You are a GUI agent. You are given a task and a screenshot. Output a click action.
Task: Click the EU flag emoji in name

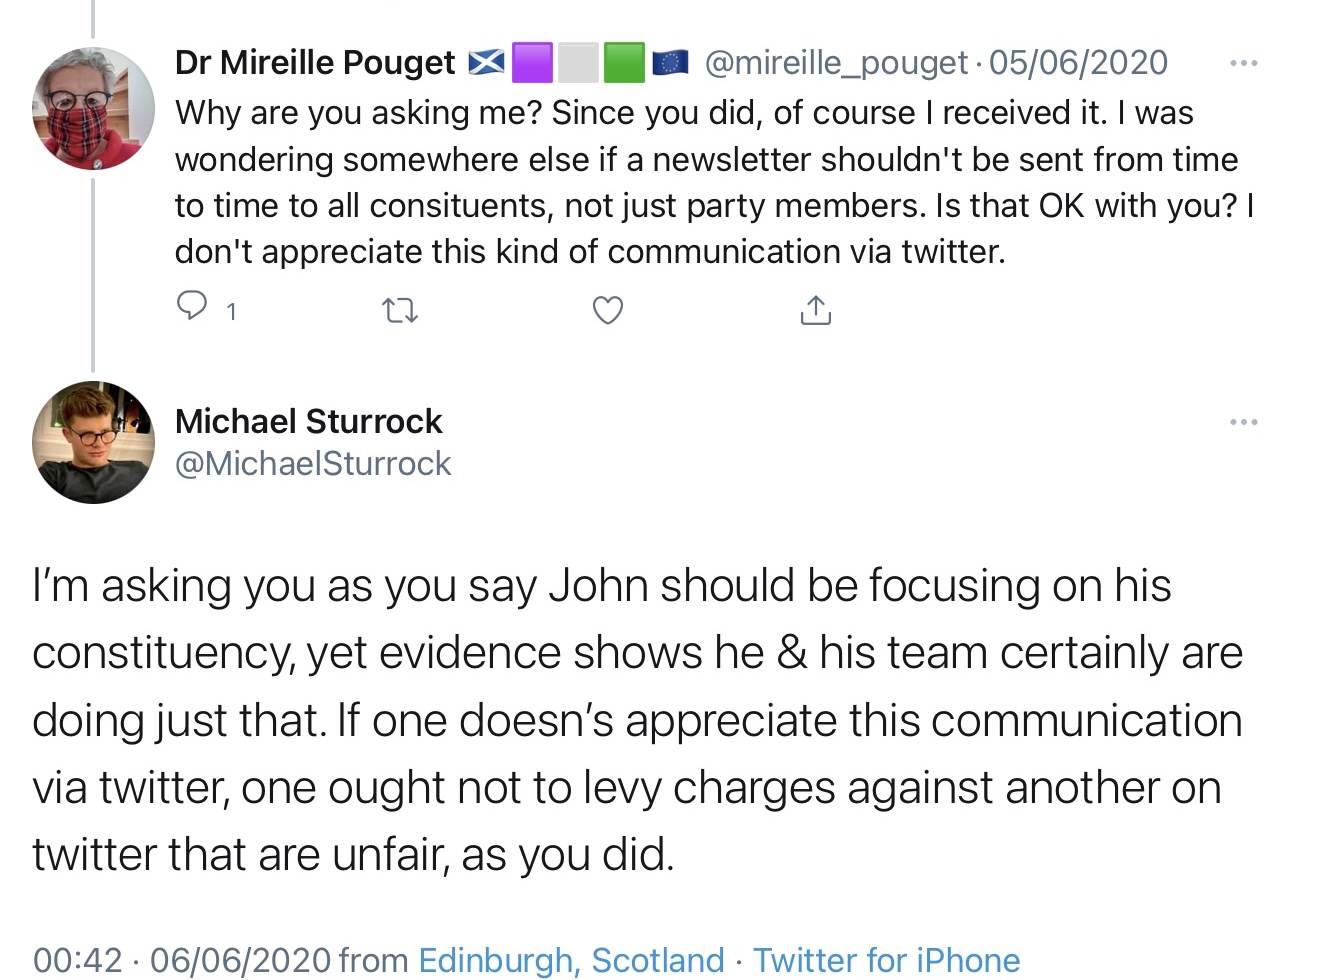(670, 63)
